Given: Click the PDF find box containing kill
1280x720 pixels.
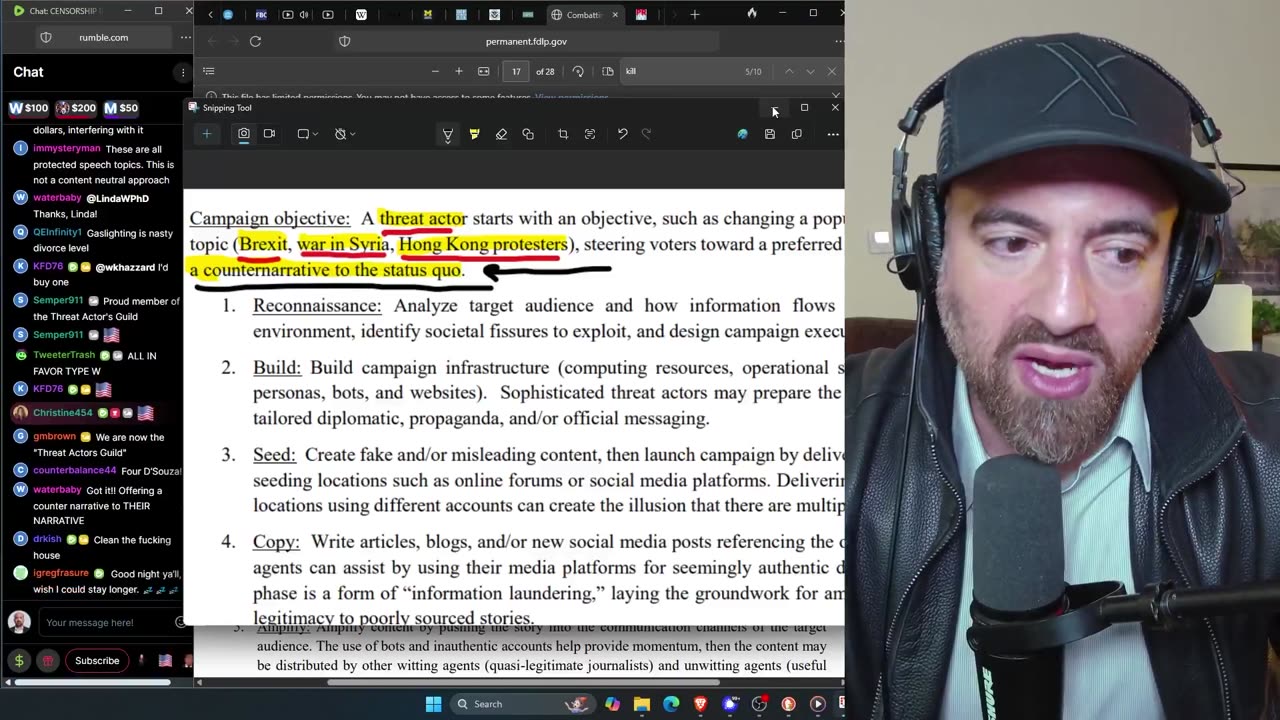Looking at the screenshot, I should coord(680,71).
